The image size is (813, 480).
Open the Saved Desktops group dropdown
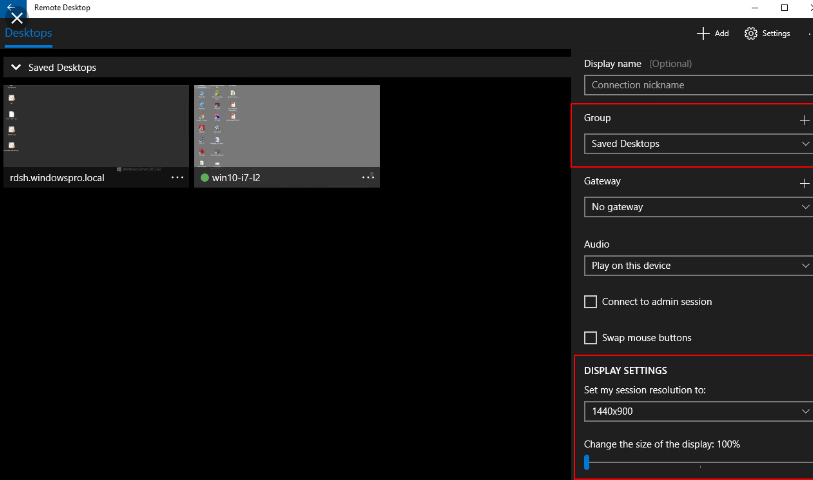[698, 144]
